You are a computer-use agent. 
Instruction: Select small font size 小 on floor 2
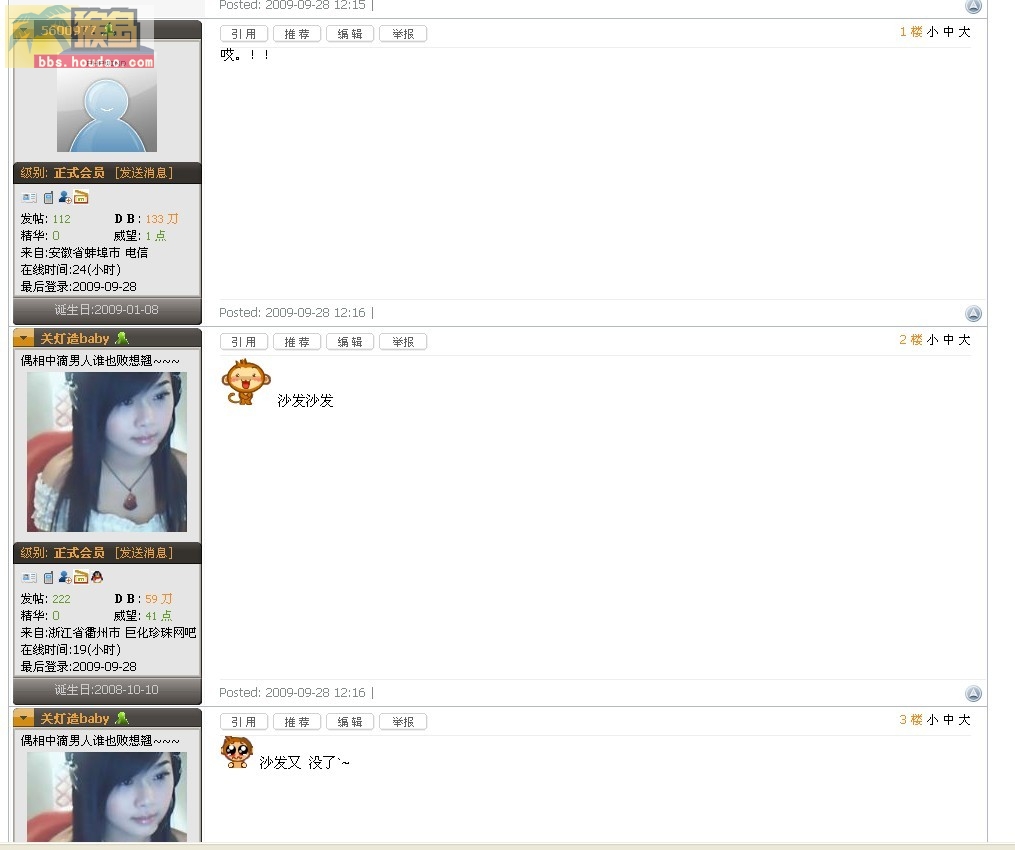tap(932, 340)
